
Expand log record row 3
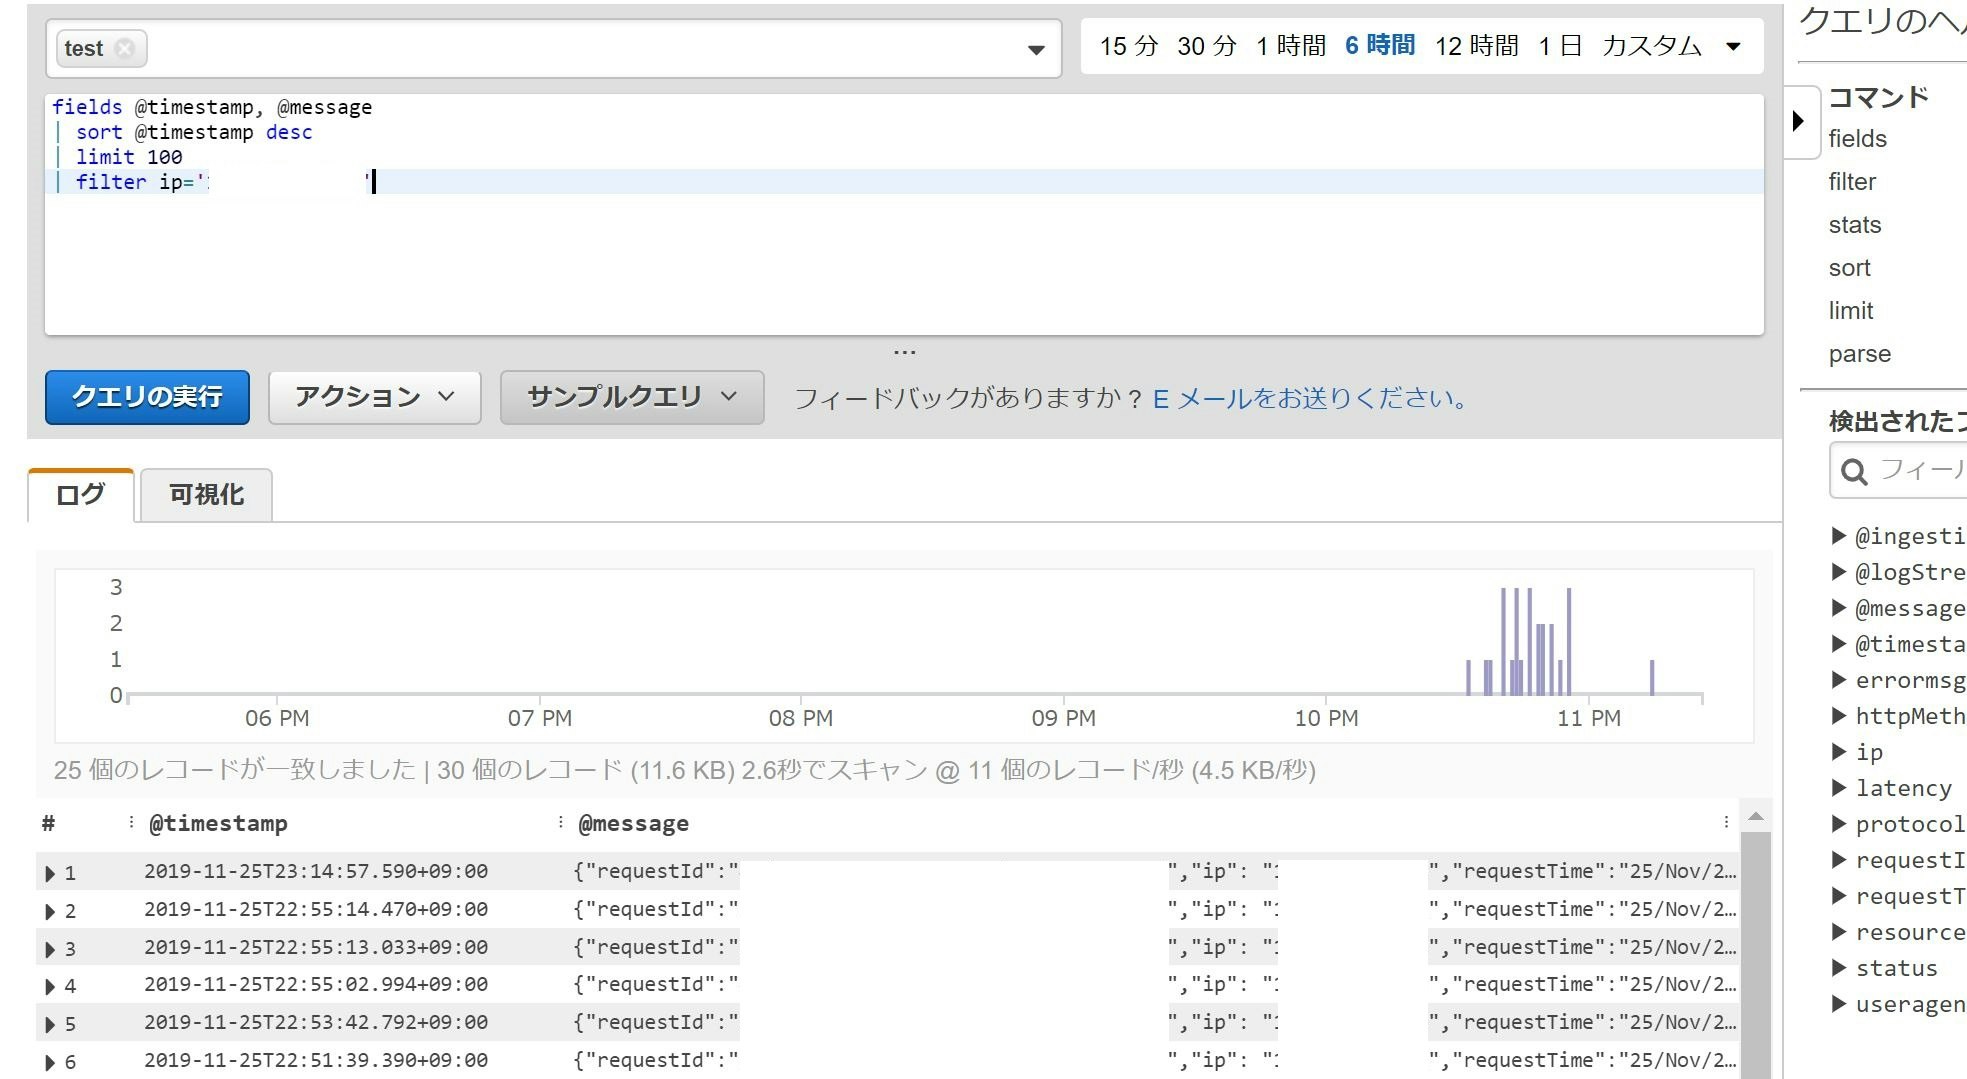click(50, 949)
